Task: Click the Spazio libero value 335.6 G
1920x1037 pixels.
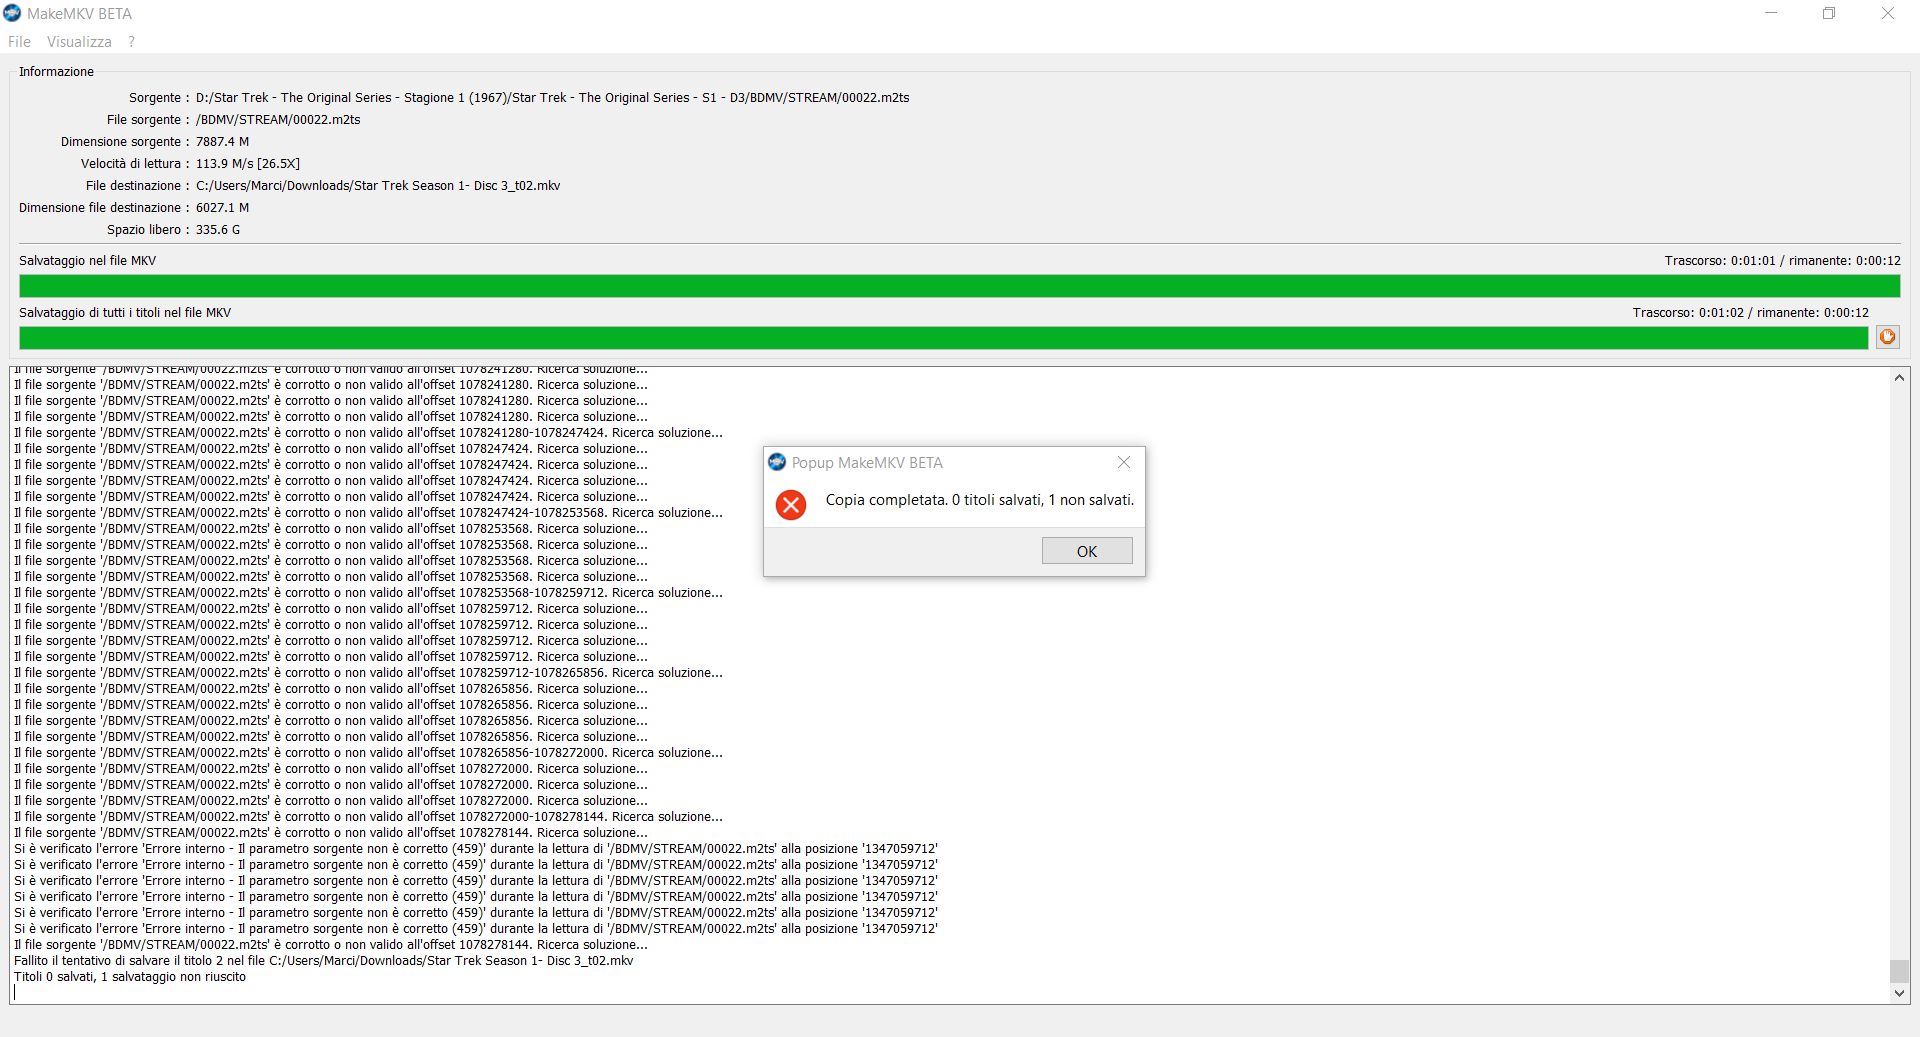Action: click(218, 230)
